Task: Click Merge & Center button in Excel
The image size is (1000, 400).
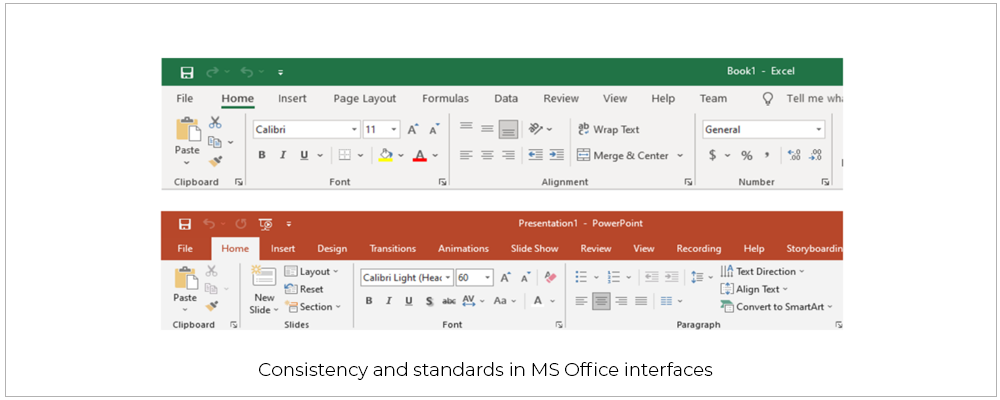Action: [x=624, y=155]
